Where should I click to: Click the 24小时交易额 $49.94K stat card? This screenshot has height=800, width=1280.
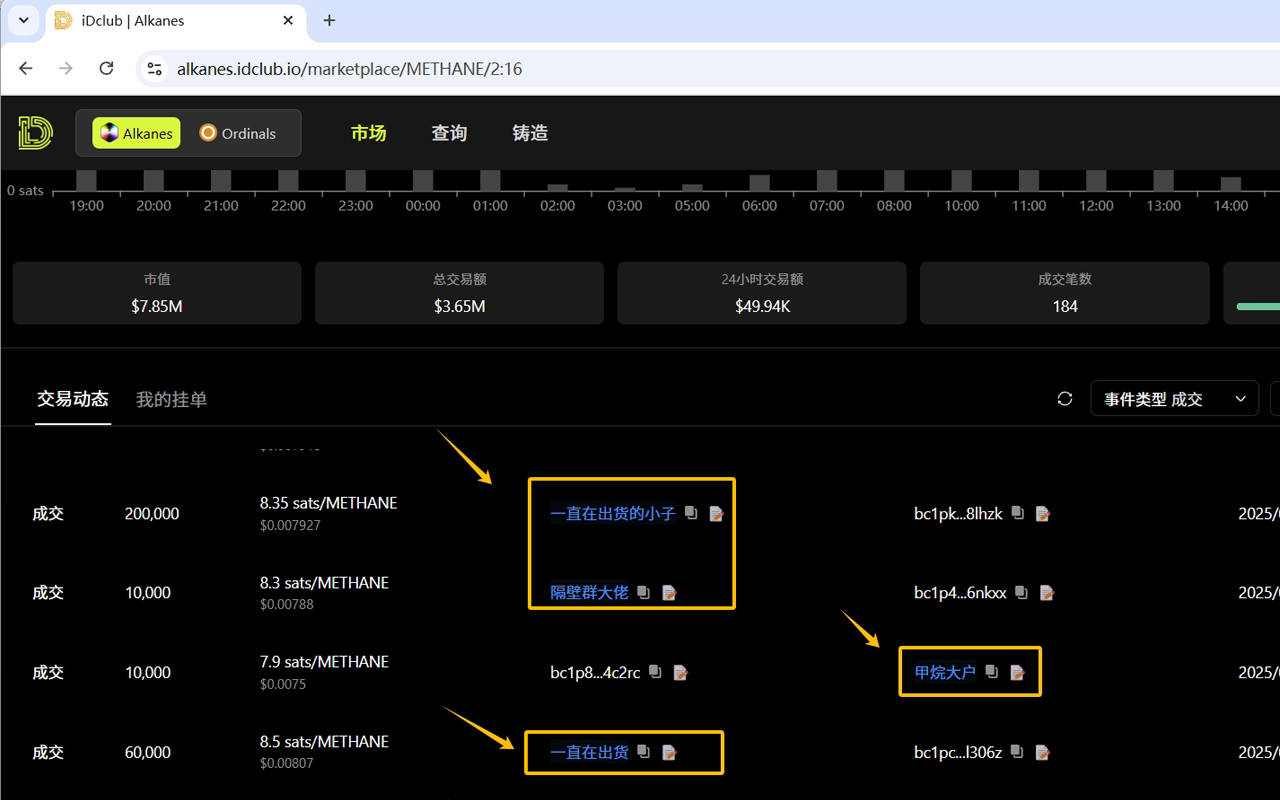(762, 293)
